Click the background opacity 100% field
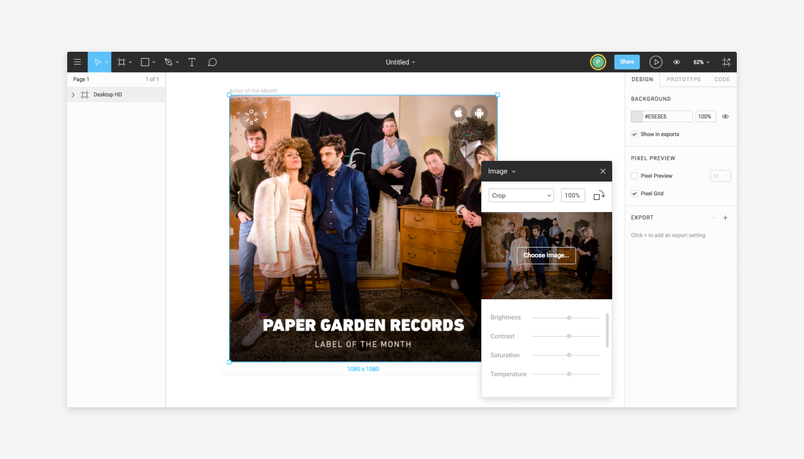Image resolution: width=804 pixels, height=459 pixels. [706, 116]
